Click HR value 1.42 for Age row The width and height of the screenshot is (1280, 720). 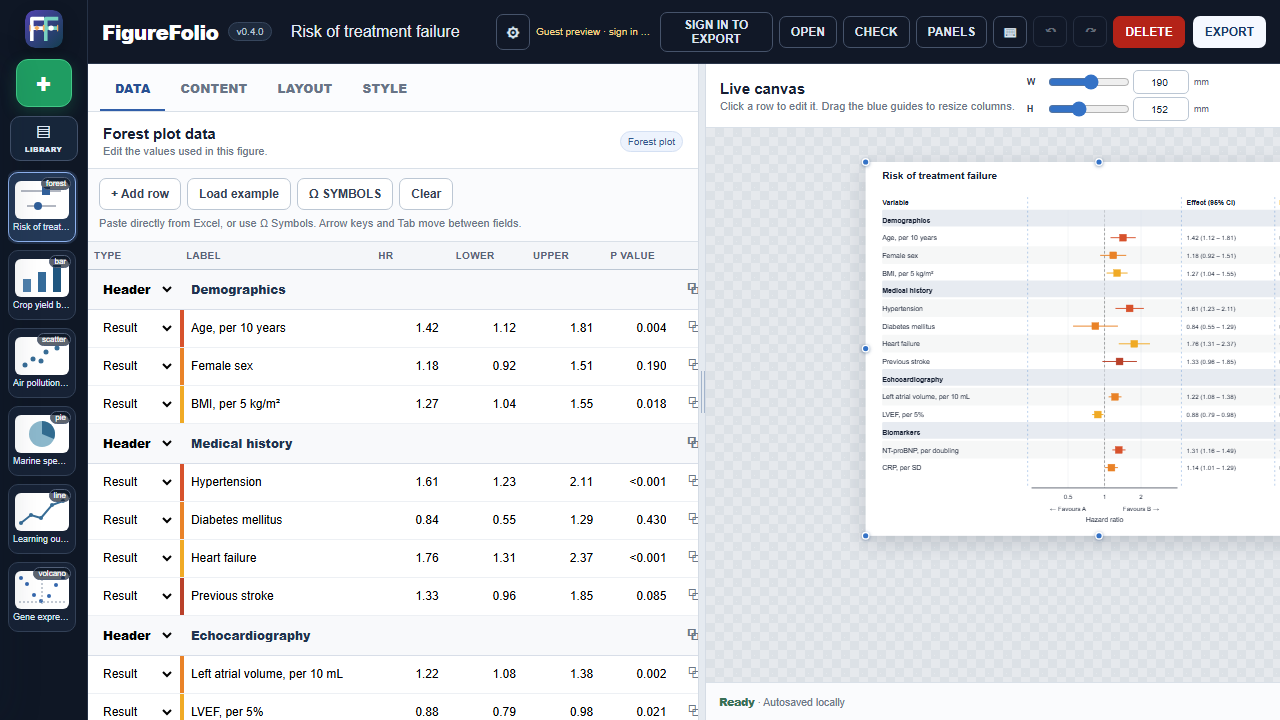[x=410, y=328]
